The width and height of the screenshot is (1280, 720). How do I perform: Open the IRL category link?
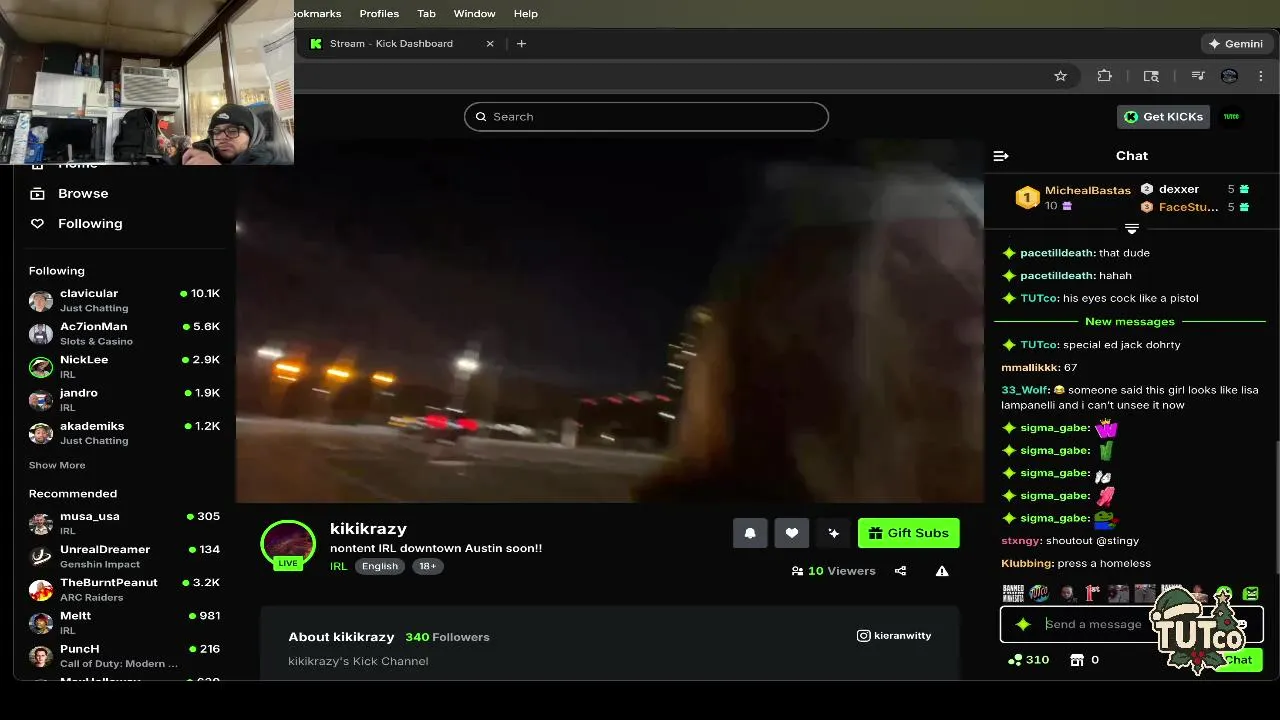coord(338,566)
